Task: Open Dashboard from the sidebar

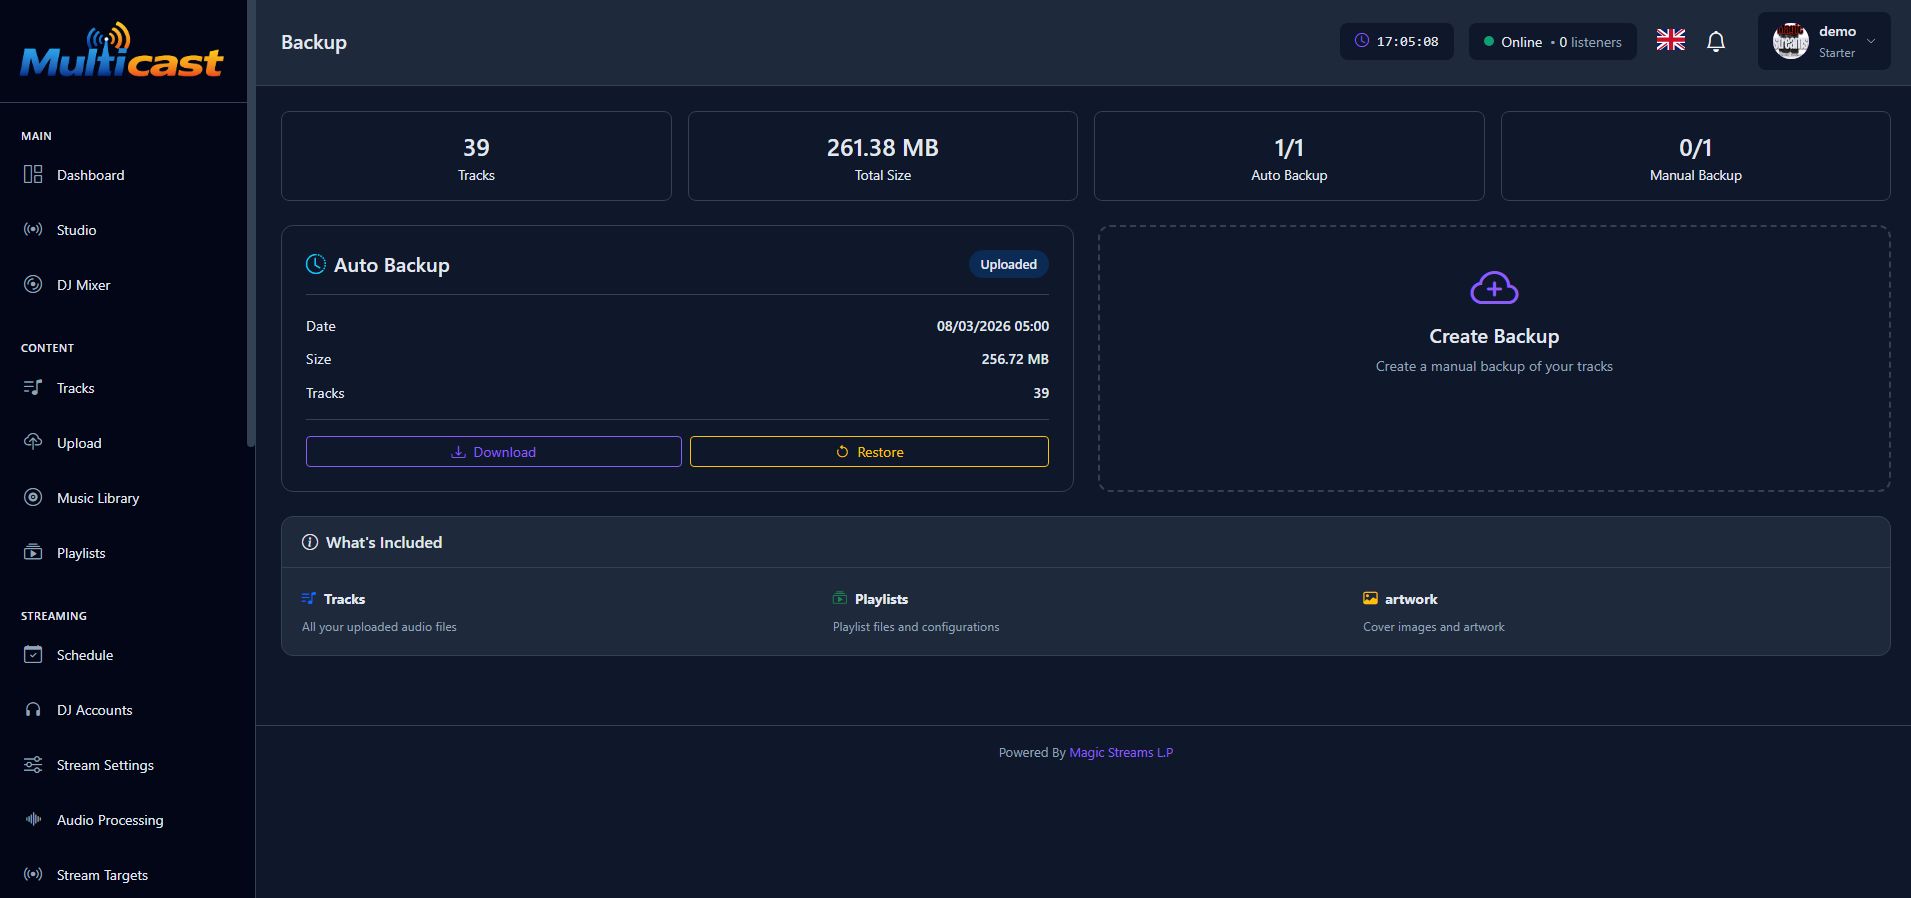Action: [90, 175]
